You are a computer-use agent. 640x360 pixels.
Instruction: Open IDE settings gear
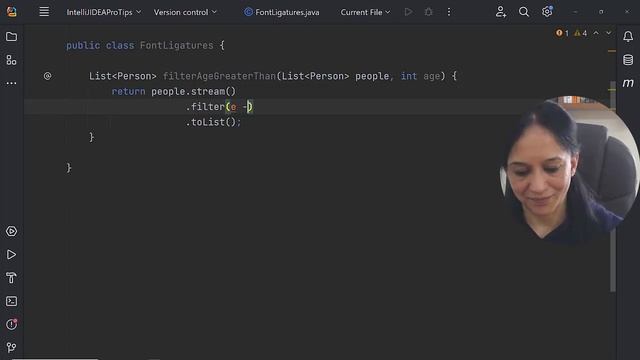click(x=547, y=12)
